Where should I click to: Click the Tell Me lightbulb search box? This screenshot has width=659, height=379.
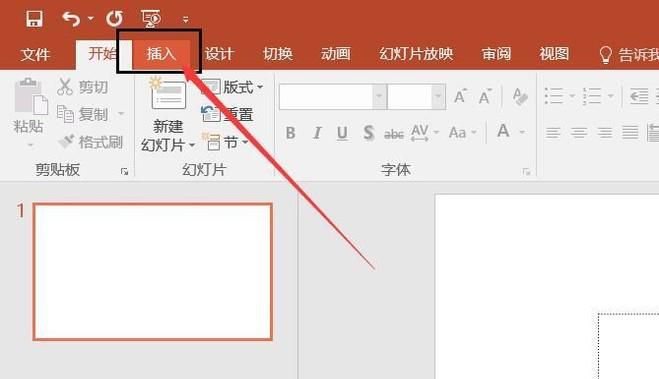(628, 54)
